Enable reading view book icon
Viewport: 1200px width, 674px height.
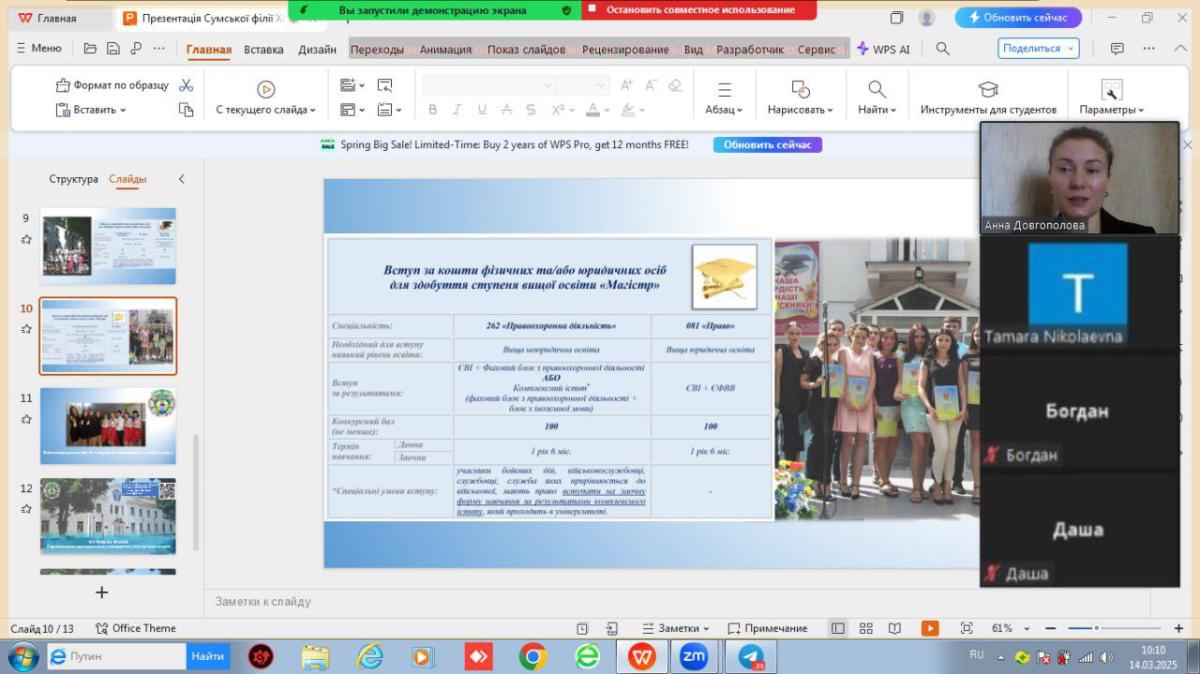coord(895,628)
